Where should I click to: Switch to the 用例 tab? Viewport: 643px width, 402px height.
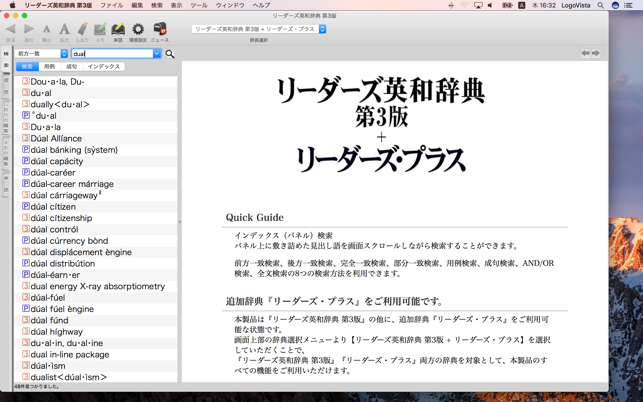coord(49,67)
